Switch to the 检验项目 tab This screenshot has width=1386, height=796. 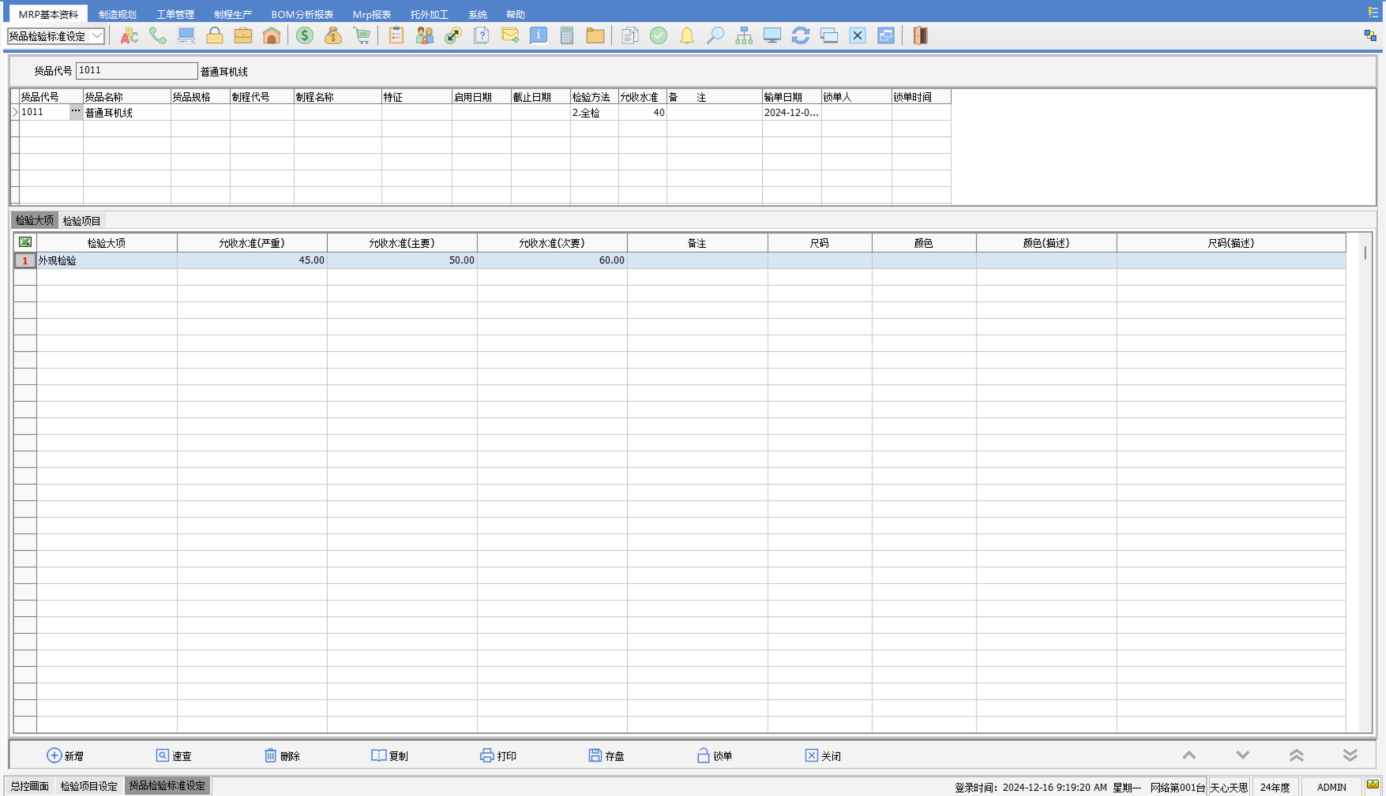[82, 221]
